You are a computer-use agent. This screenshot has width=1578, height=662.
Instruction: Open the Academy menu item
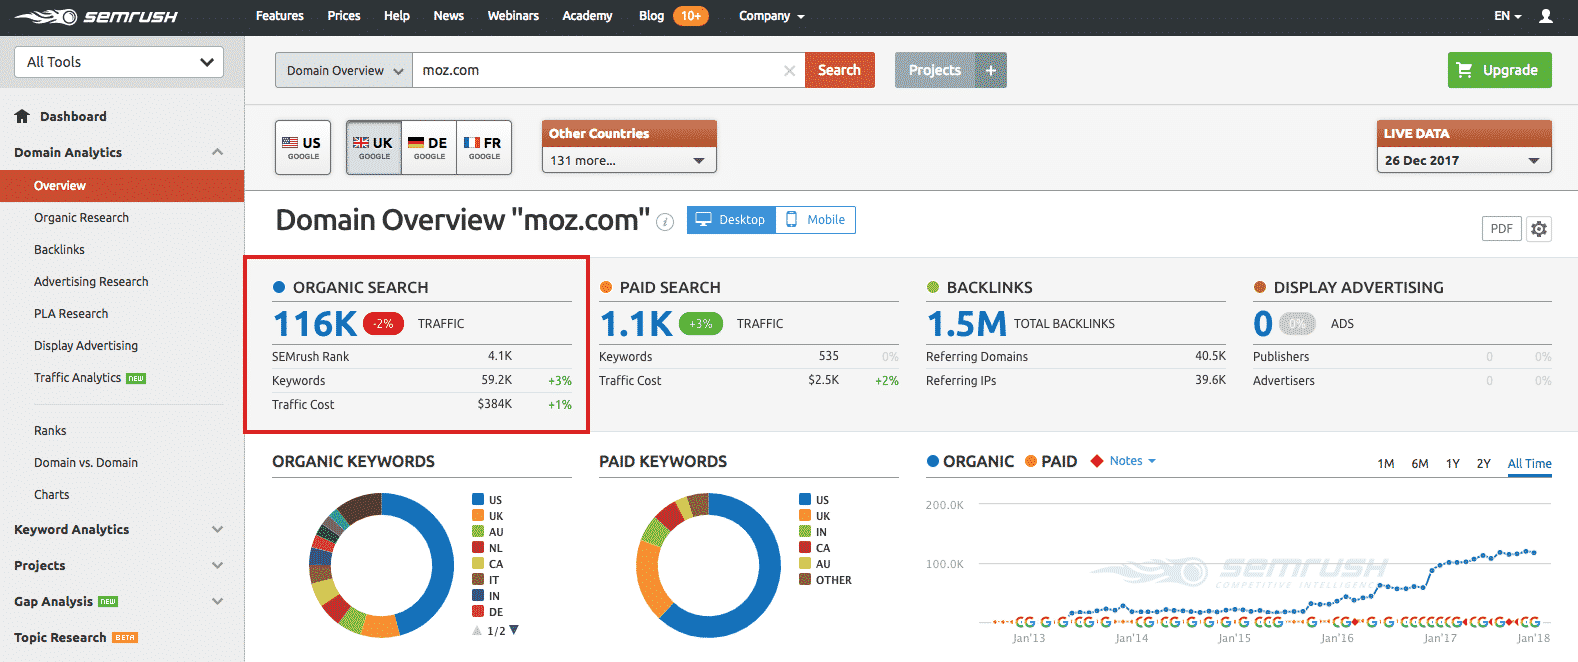[x=587, y=16]
